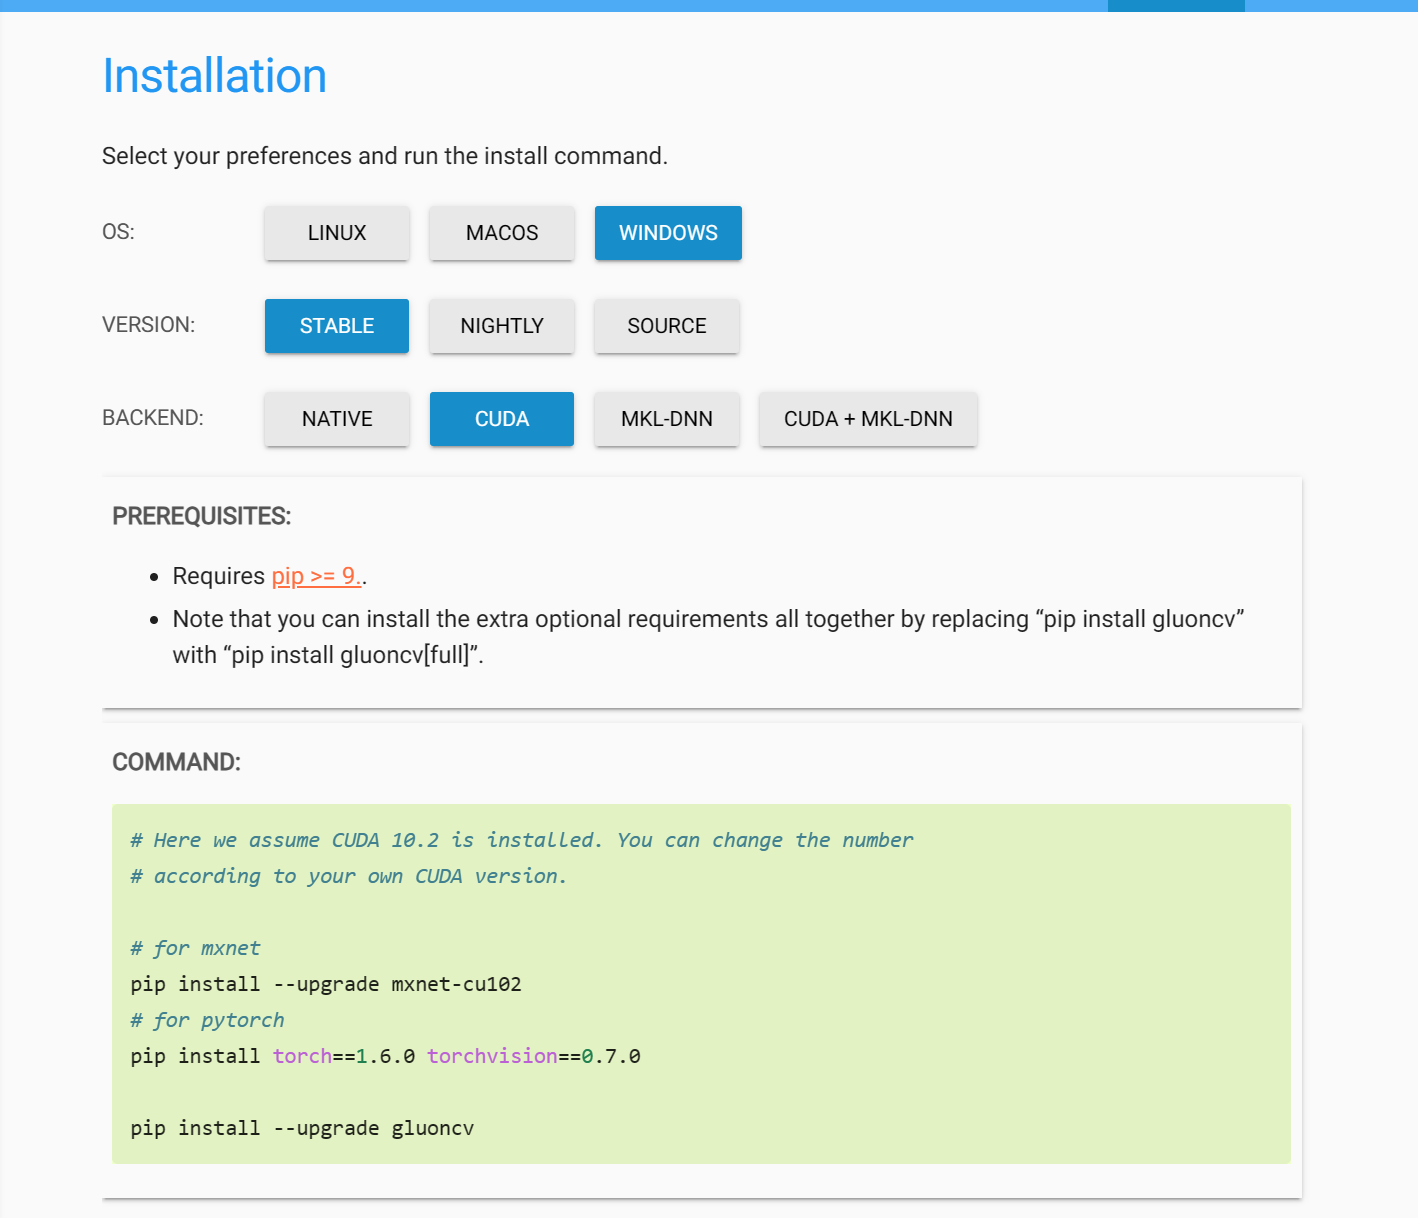Click the CUDA 10.2 assumption comment
Image resolution: width=1418 pixels, height=1218 pixels.
(x=521, y=840)
